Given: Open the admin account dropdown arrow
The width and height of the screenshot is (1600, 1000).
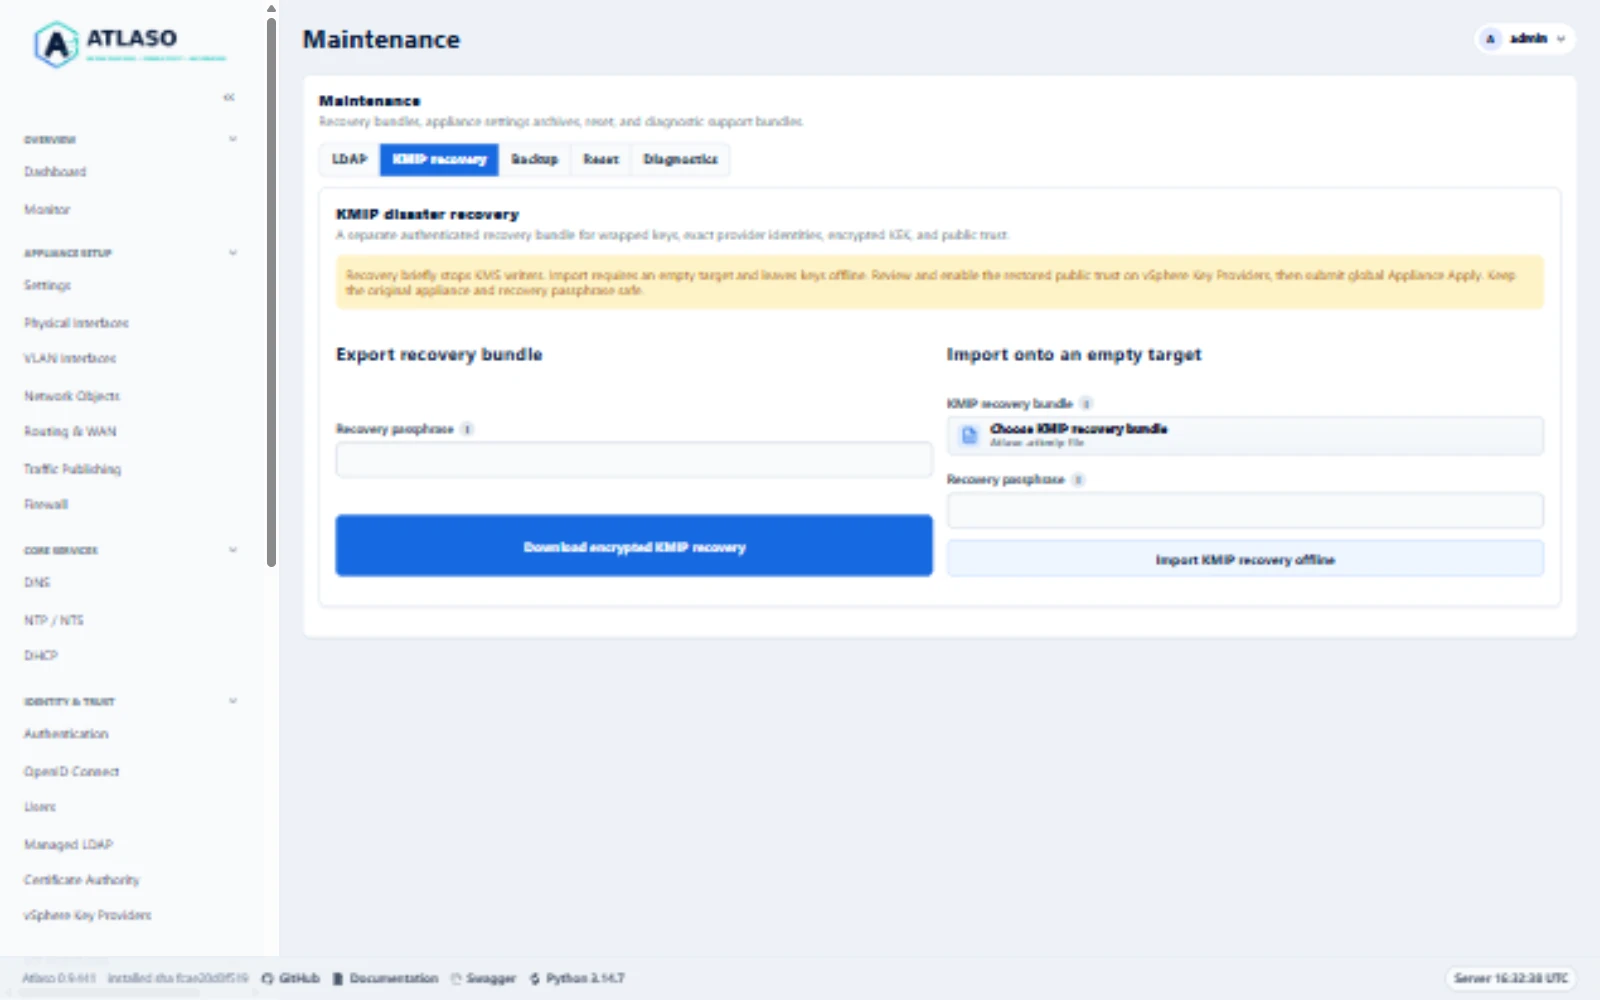Looking at the screenshot, I should click(x=1561, y=39).
